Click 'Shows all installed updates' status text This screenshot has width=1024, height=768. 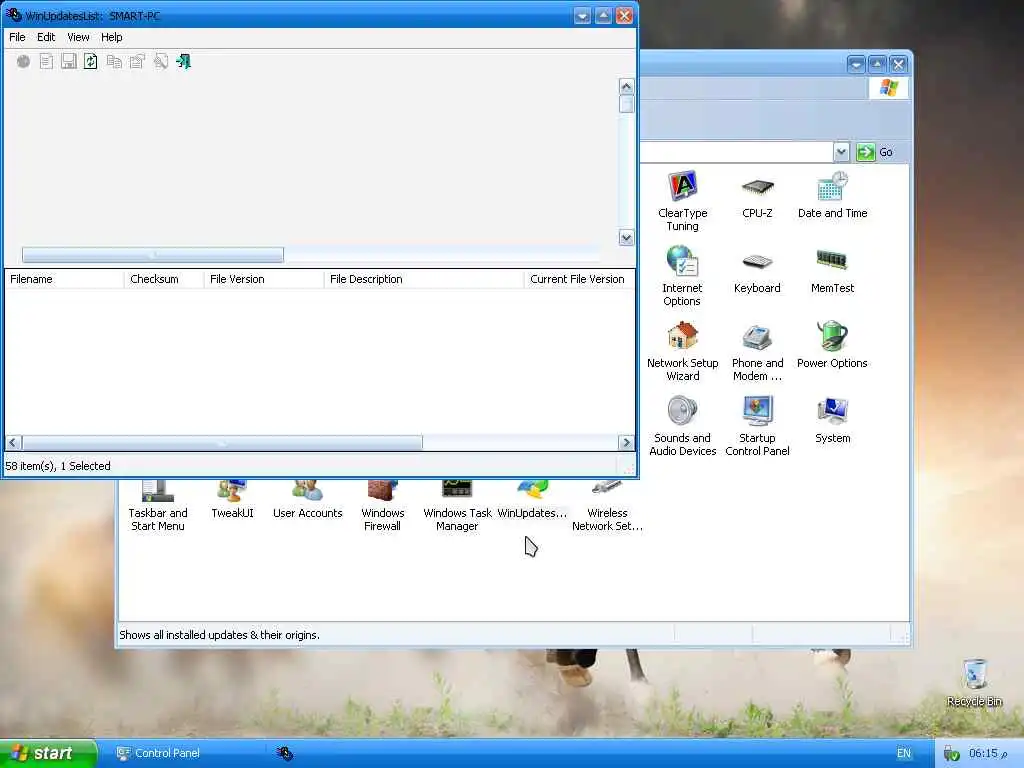point(219,635)
